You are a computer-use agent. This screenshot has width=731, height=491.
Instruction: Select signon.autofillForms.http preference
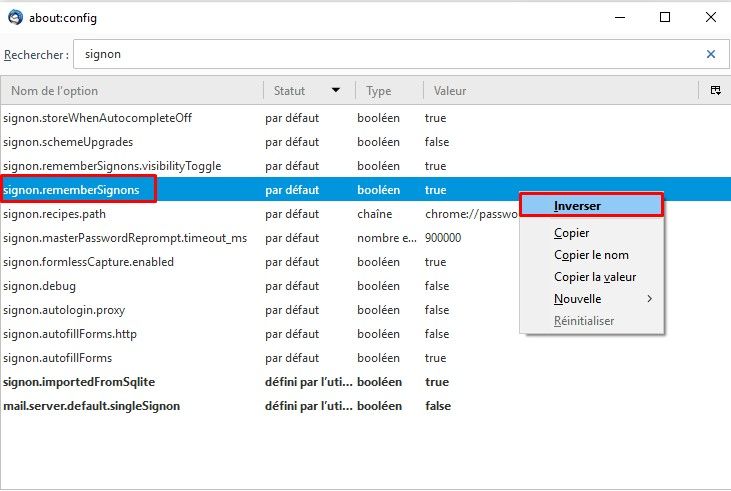(x=366, y=334)
